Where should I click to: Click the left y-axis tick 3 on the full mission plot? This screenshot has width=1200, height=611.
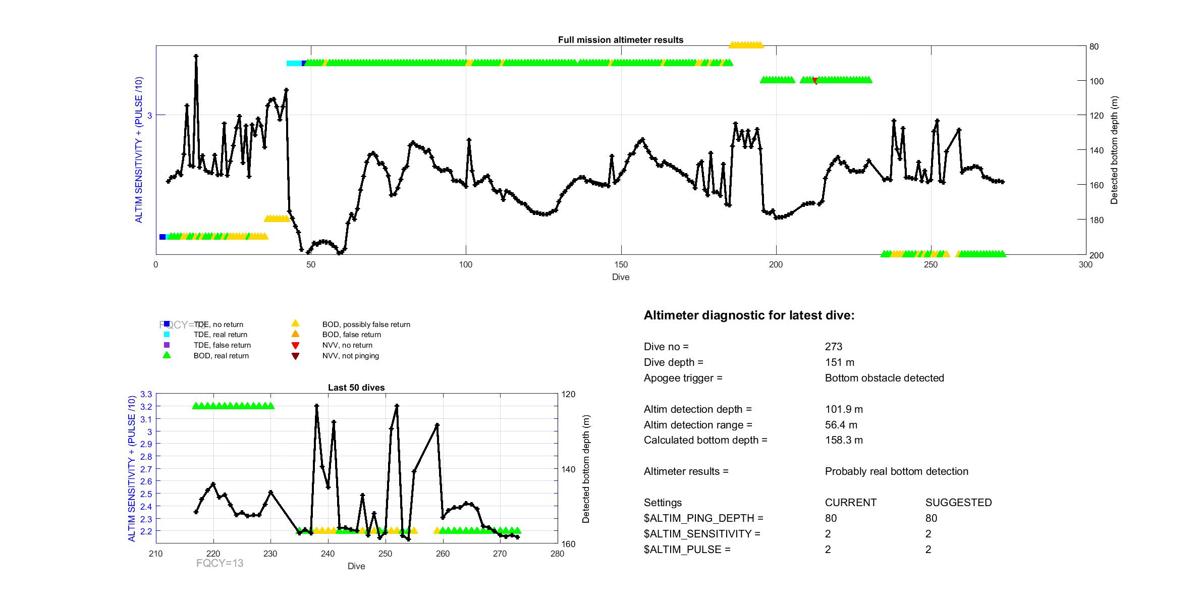point(149,115)
